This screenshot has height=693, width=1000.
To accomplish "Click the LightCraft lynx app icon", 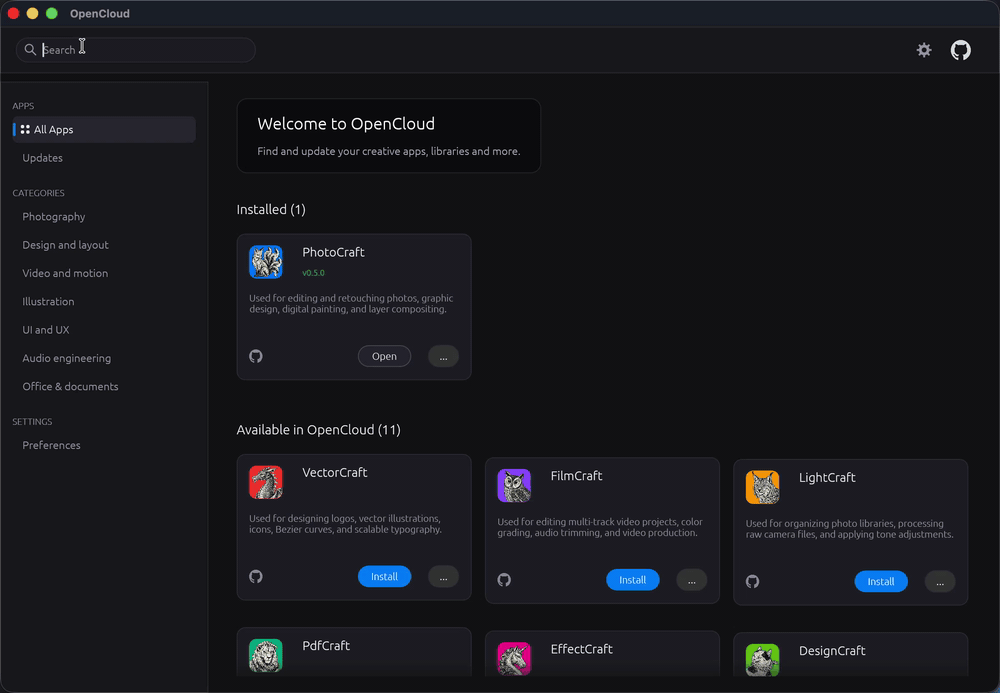I will pyautogui.click(x=762, y=487).
